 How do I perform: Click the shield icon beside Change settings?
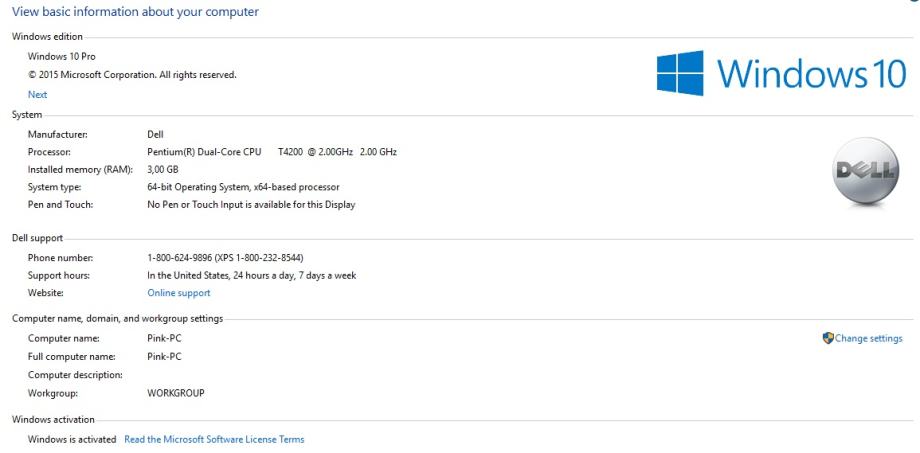tap(828, 338)
